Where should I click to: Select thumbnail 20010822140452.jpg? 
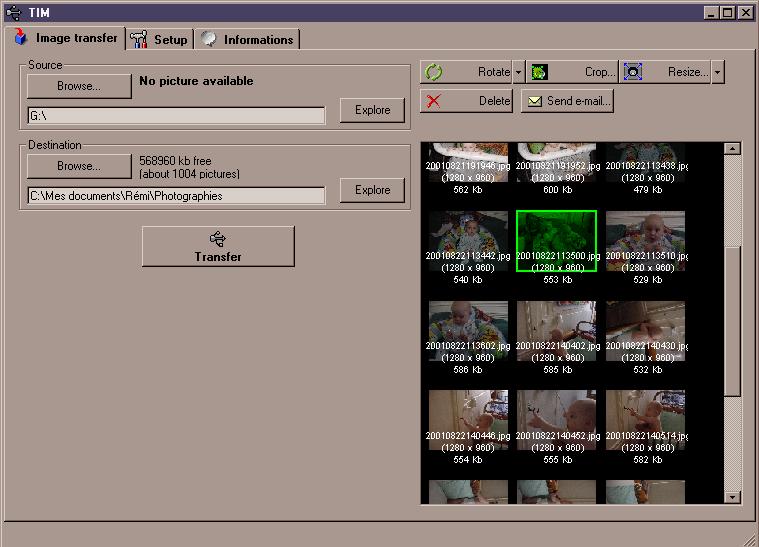click(x=556, y=420)
